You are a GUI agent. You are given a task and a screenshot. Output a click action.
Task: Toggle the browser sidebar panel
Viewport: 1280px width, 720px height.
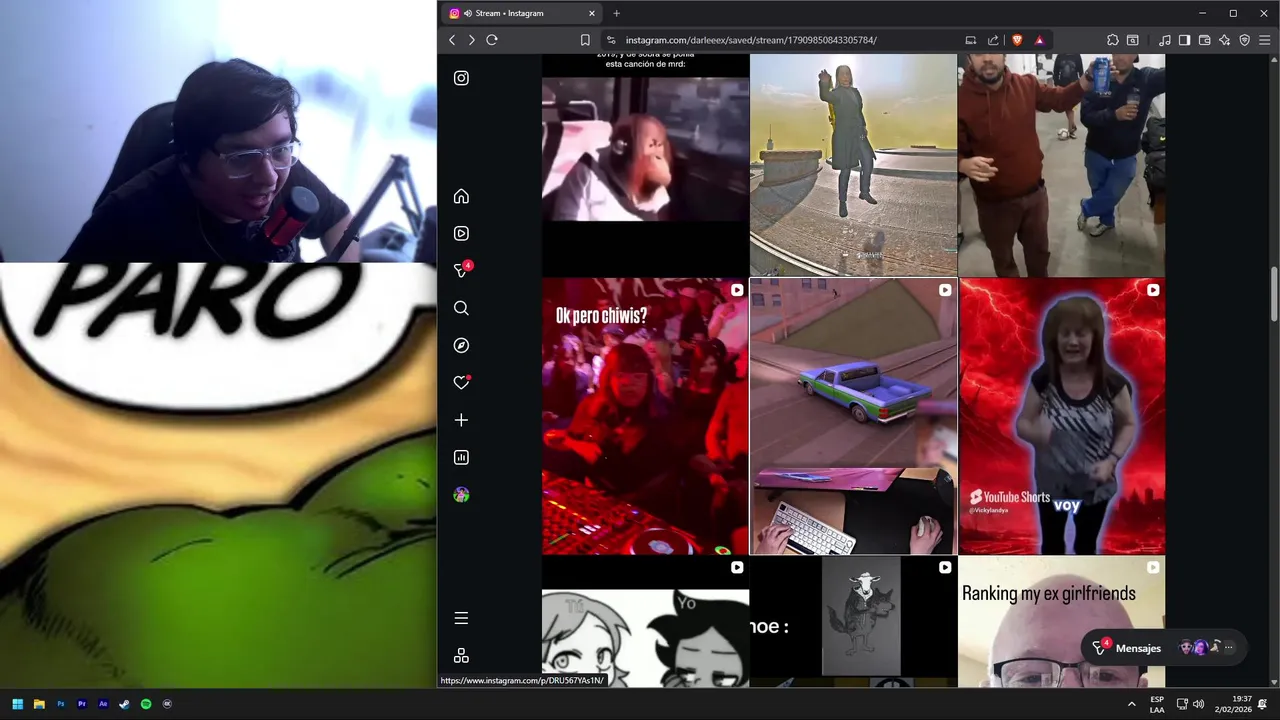pos(1184,40)
